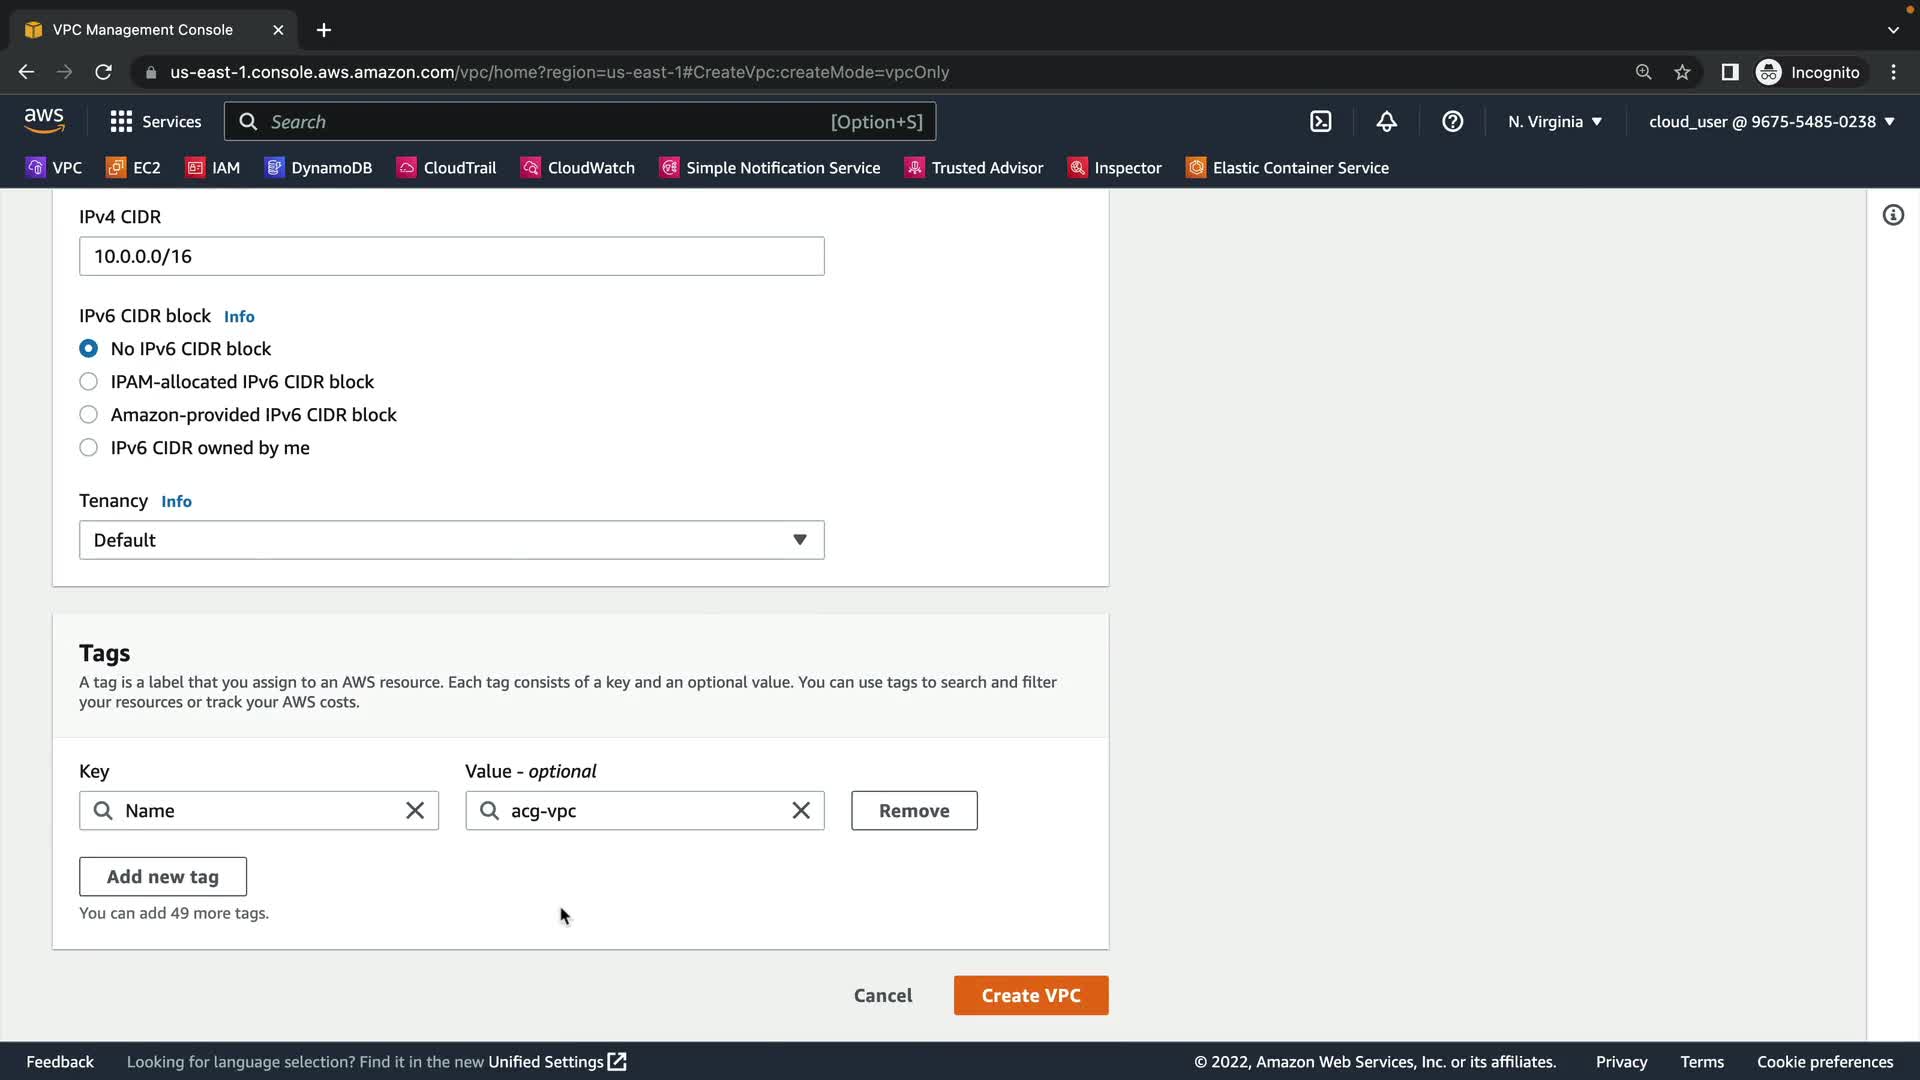Open the EC2 favorites shortcut
This screenshot has width=1920, height=1080.
[133, 168]
